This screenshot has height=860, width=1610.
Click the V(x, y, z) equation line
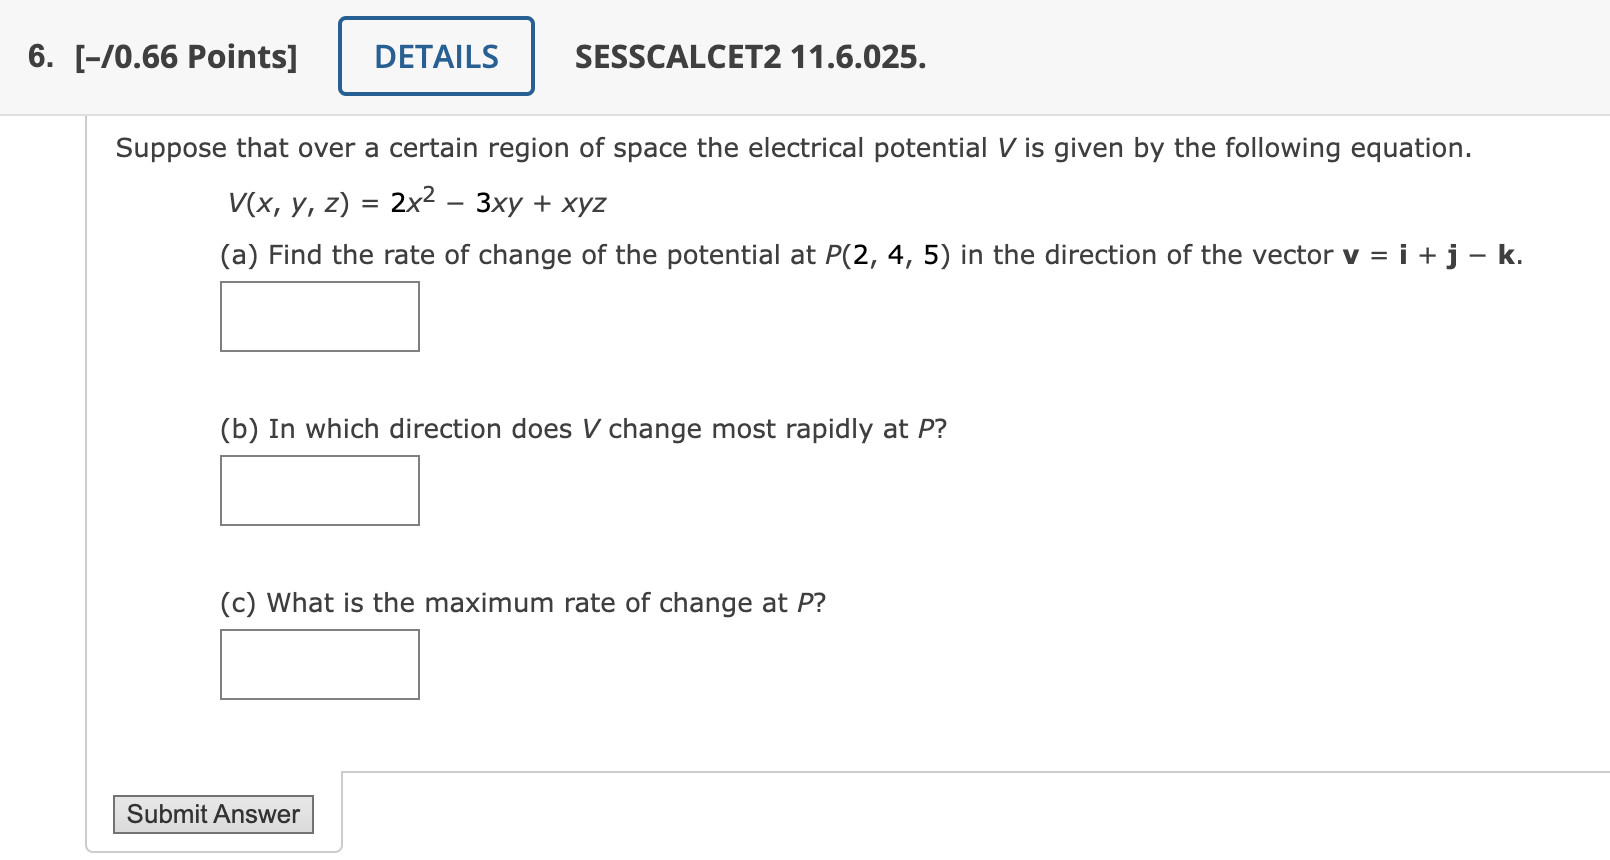click(x=417, y=202)
